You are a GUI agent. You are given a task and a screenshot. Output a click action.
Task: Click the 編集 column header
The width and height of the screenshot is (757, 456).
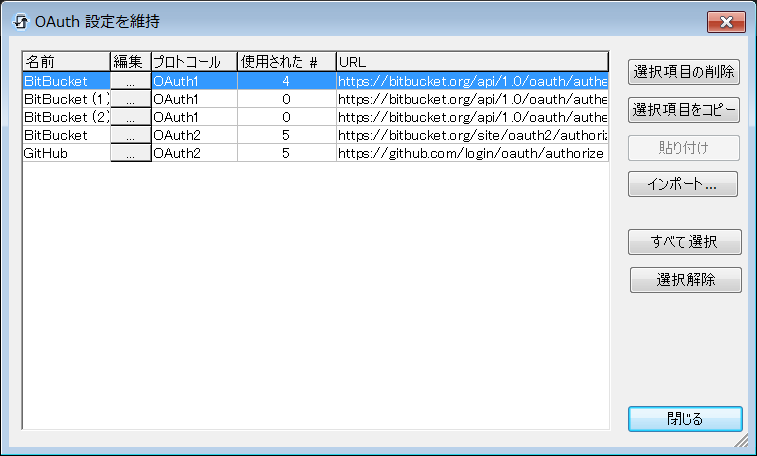[130, 62]
